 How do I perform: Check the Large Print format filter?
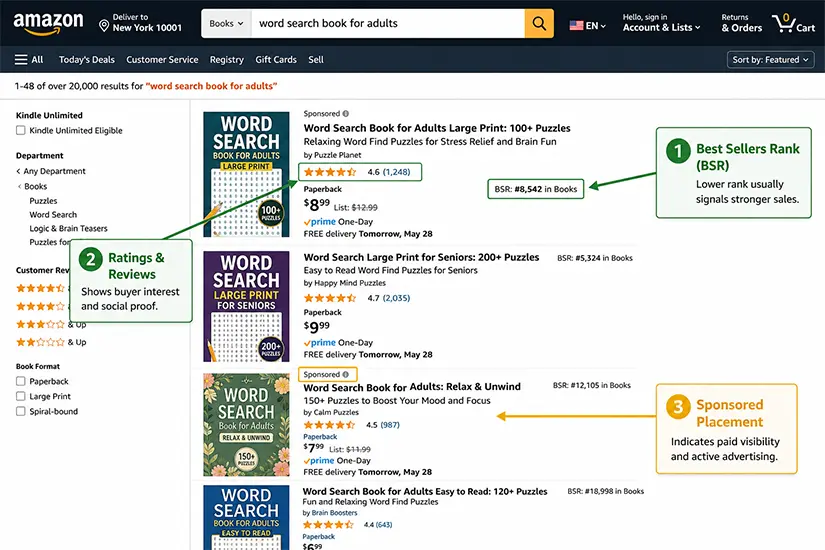point(21,396)
